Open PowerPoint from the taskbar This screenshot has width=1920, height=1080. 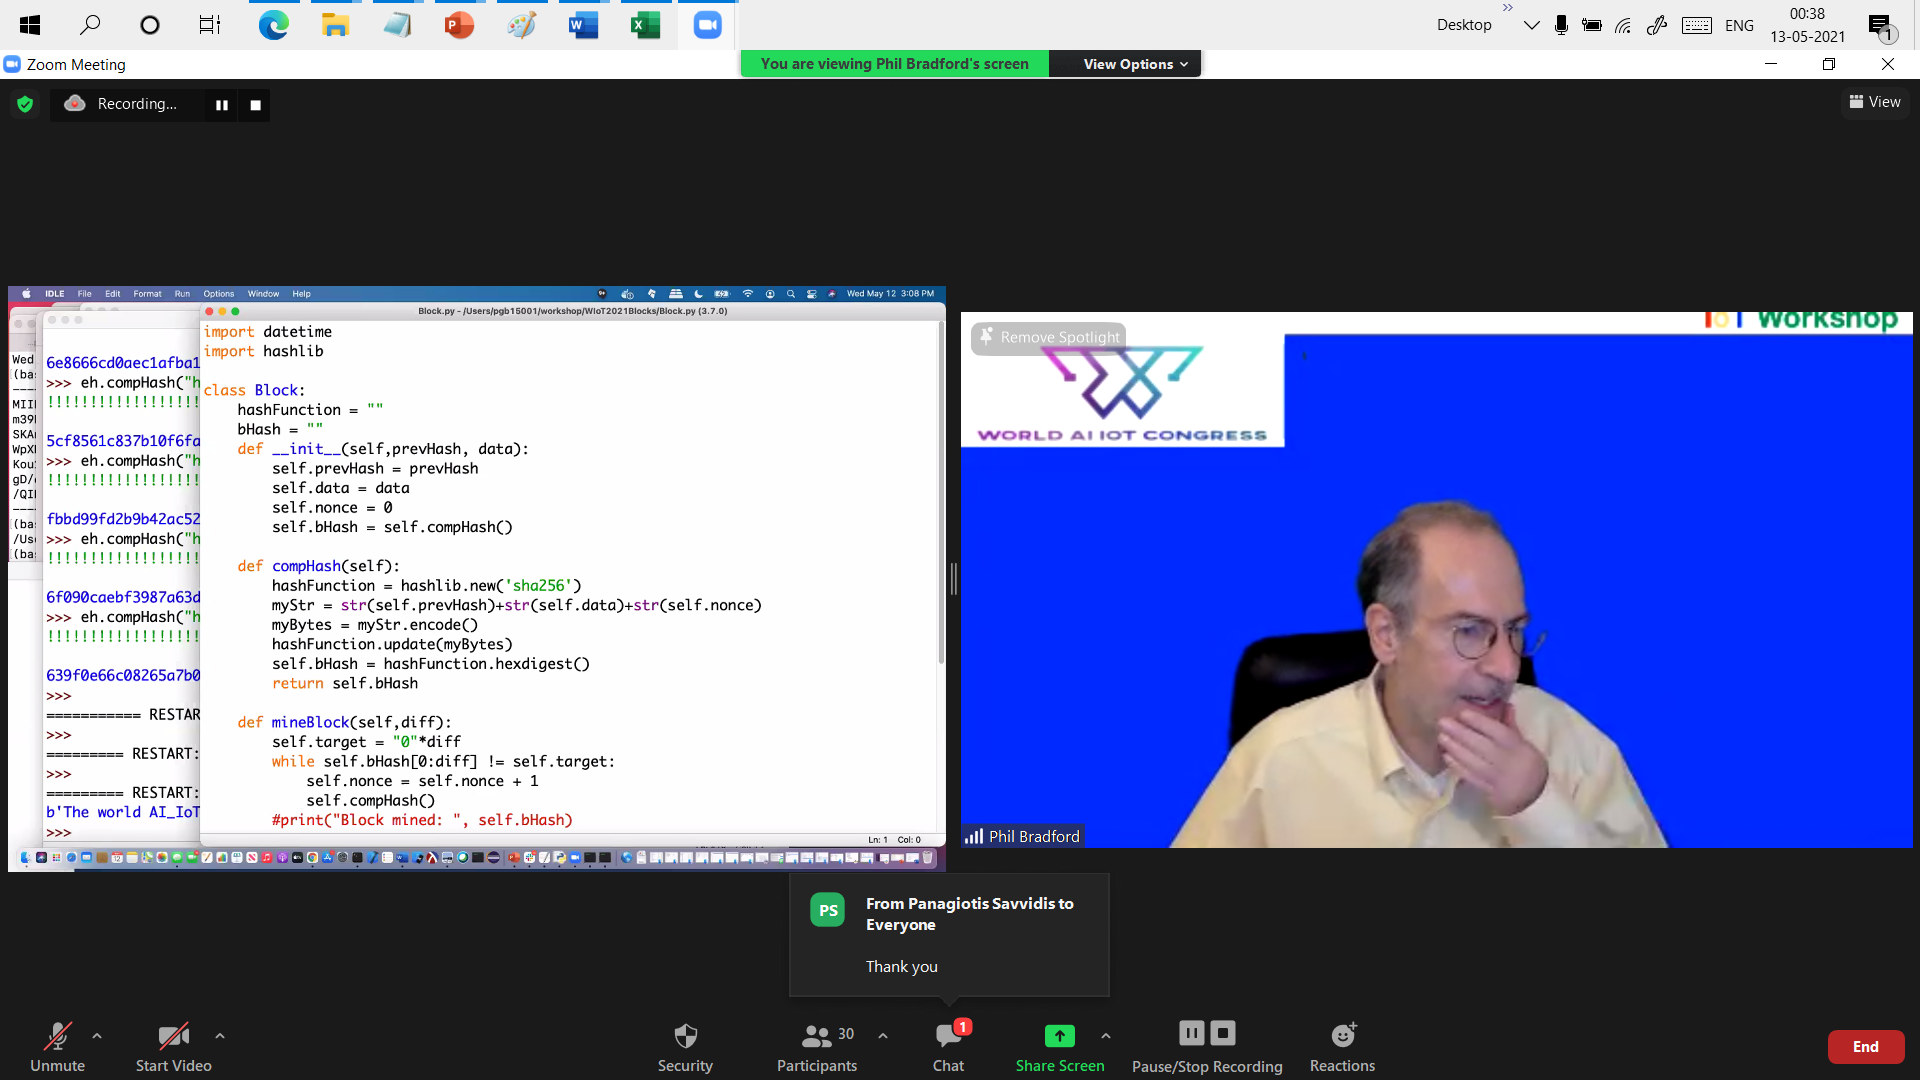459,25
